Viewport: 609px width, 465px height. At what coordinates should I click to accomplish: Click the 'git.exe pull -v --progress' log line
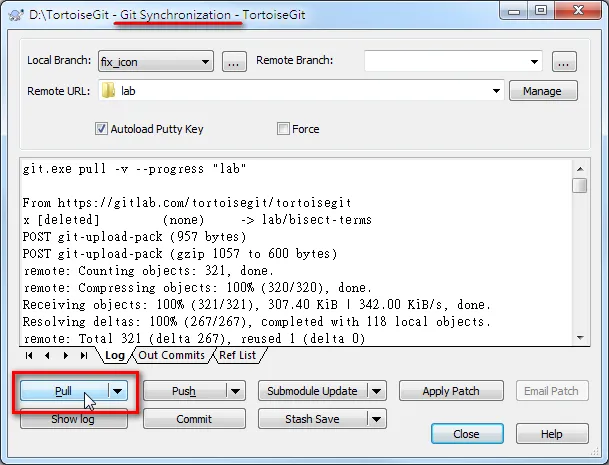click(x=134, y=169)
